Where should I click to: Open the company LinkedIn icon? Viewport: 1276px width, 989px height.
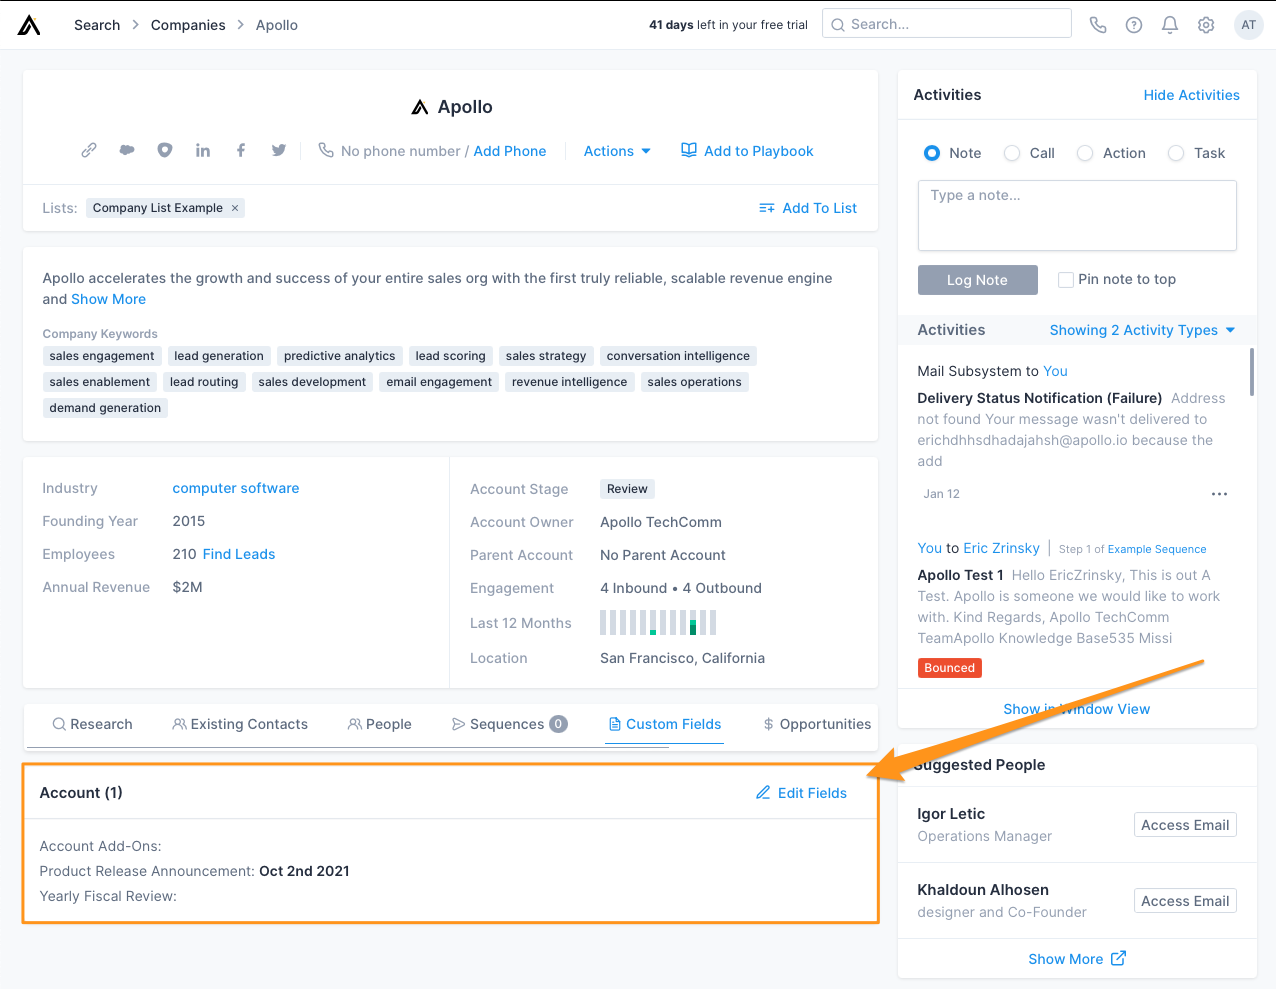pyautogui.click(x=203, y=150)
